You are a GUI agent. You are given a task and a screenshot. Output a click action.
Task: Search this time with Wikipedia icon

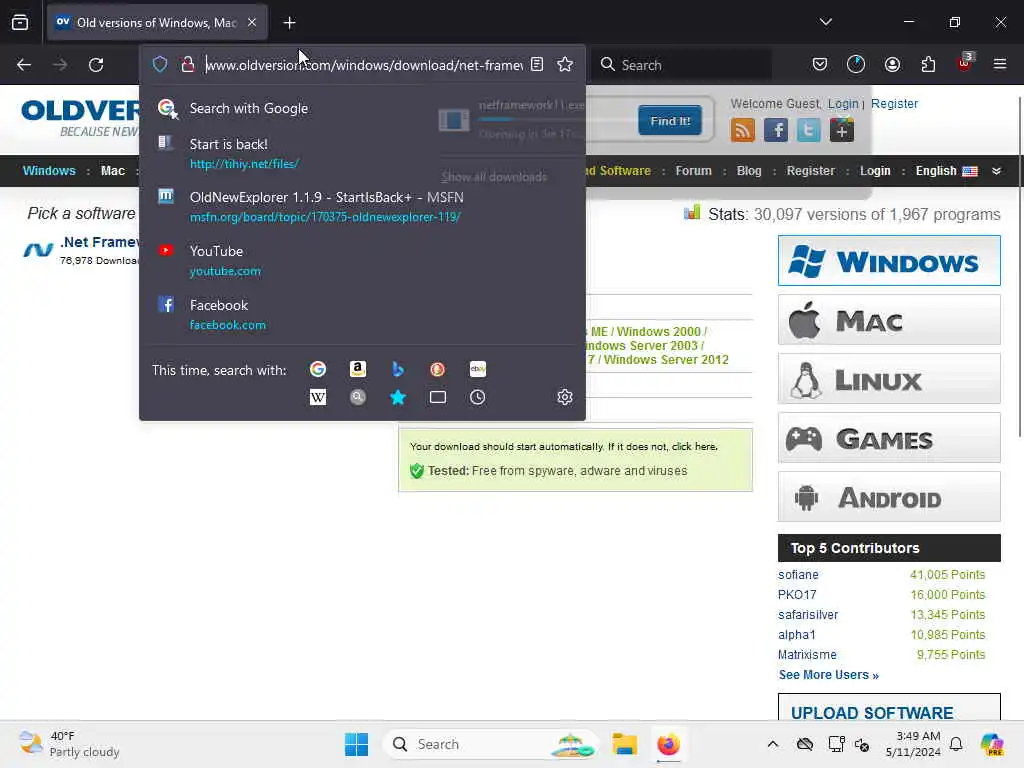coord(317,397)
